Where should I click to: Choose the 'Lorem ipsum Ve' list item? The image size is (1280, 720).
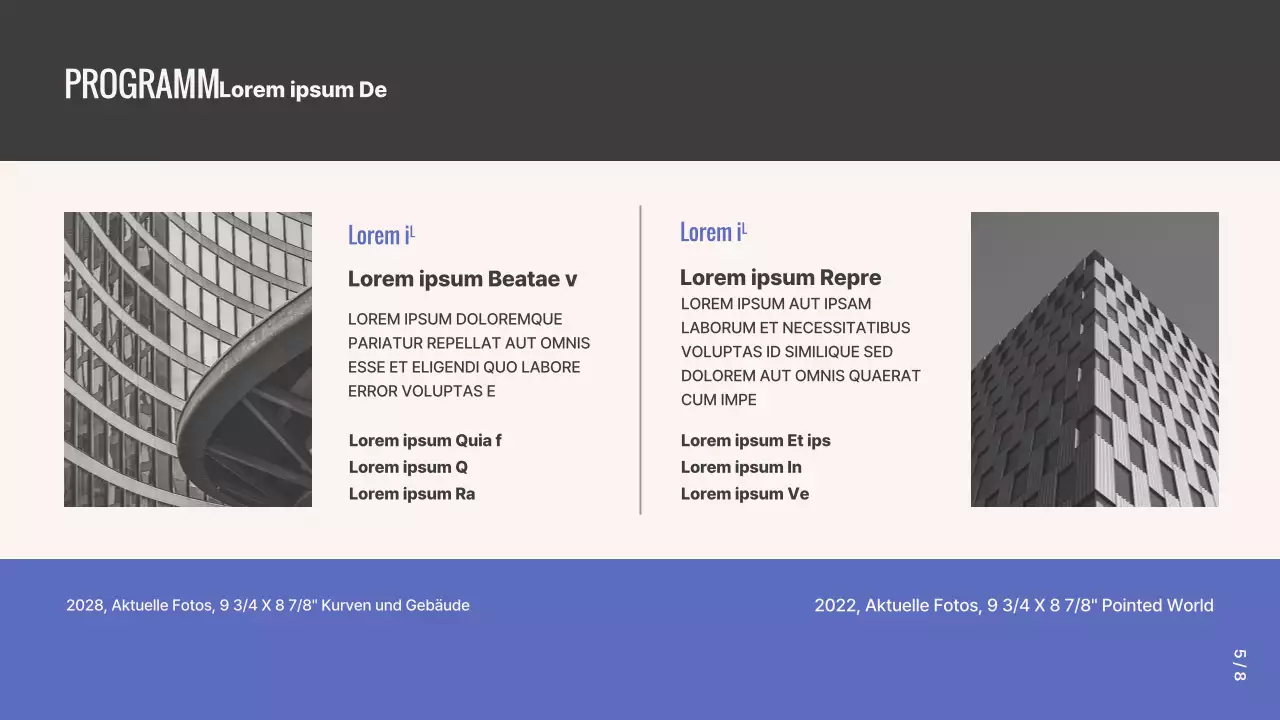(x=745, y=494)
